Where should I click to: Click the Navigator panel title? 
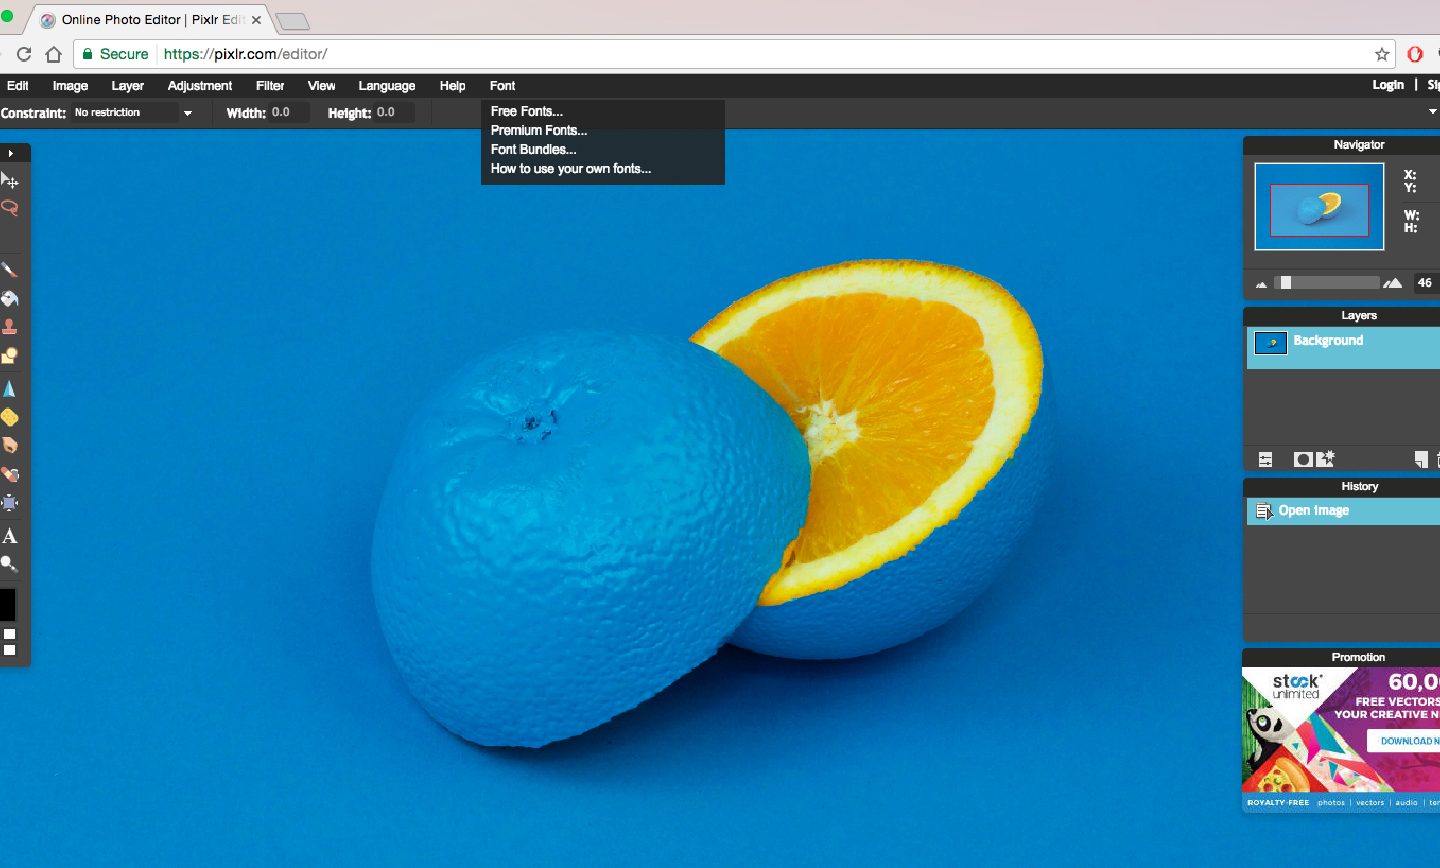tap(1359, 145)
